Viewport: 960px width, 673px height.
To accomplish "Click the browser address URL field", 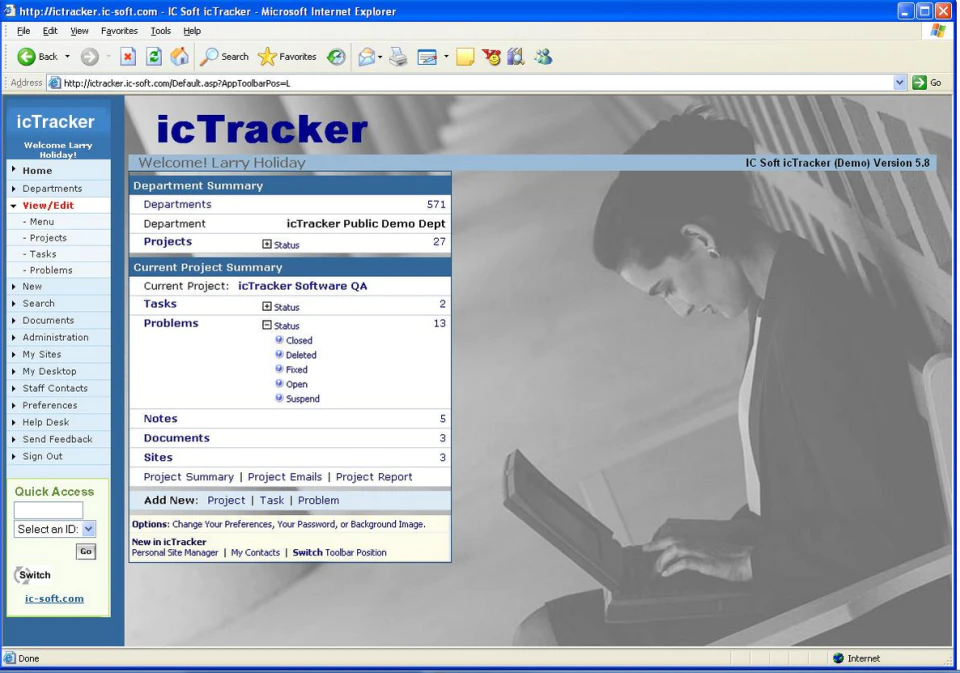I will (x=470, y=83).
